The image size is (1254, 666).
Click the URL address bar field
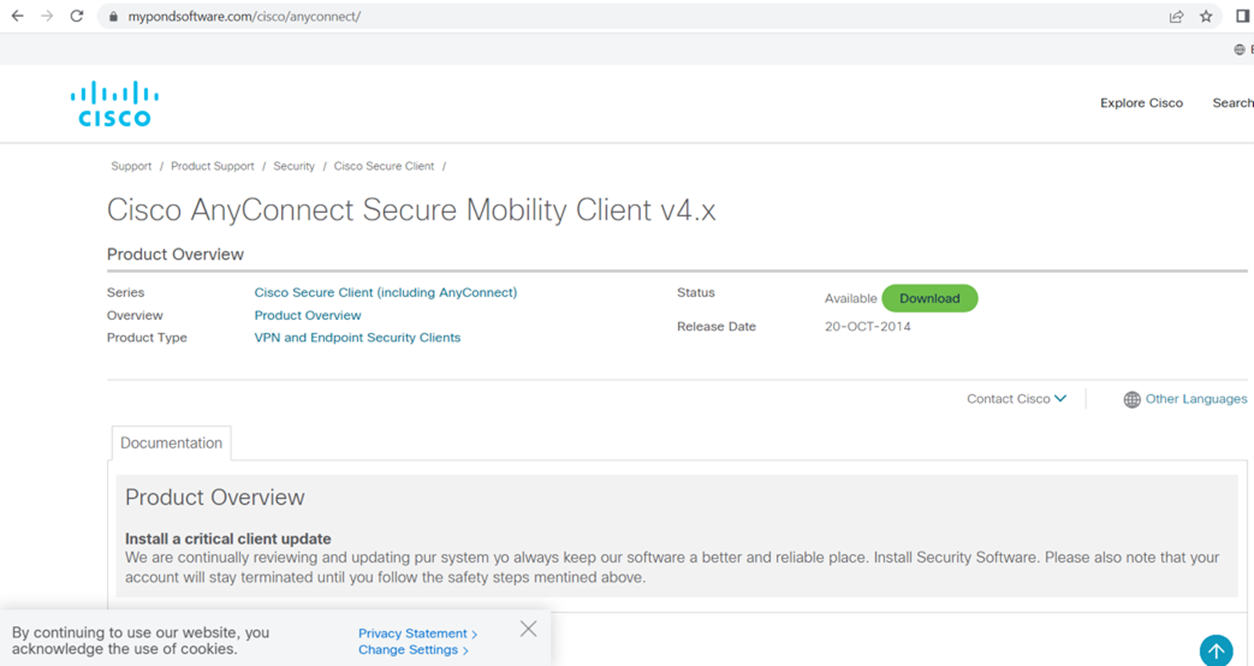coord(600,17)
